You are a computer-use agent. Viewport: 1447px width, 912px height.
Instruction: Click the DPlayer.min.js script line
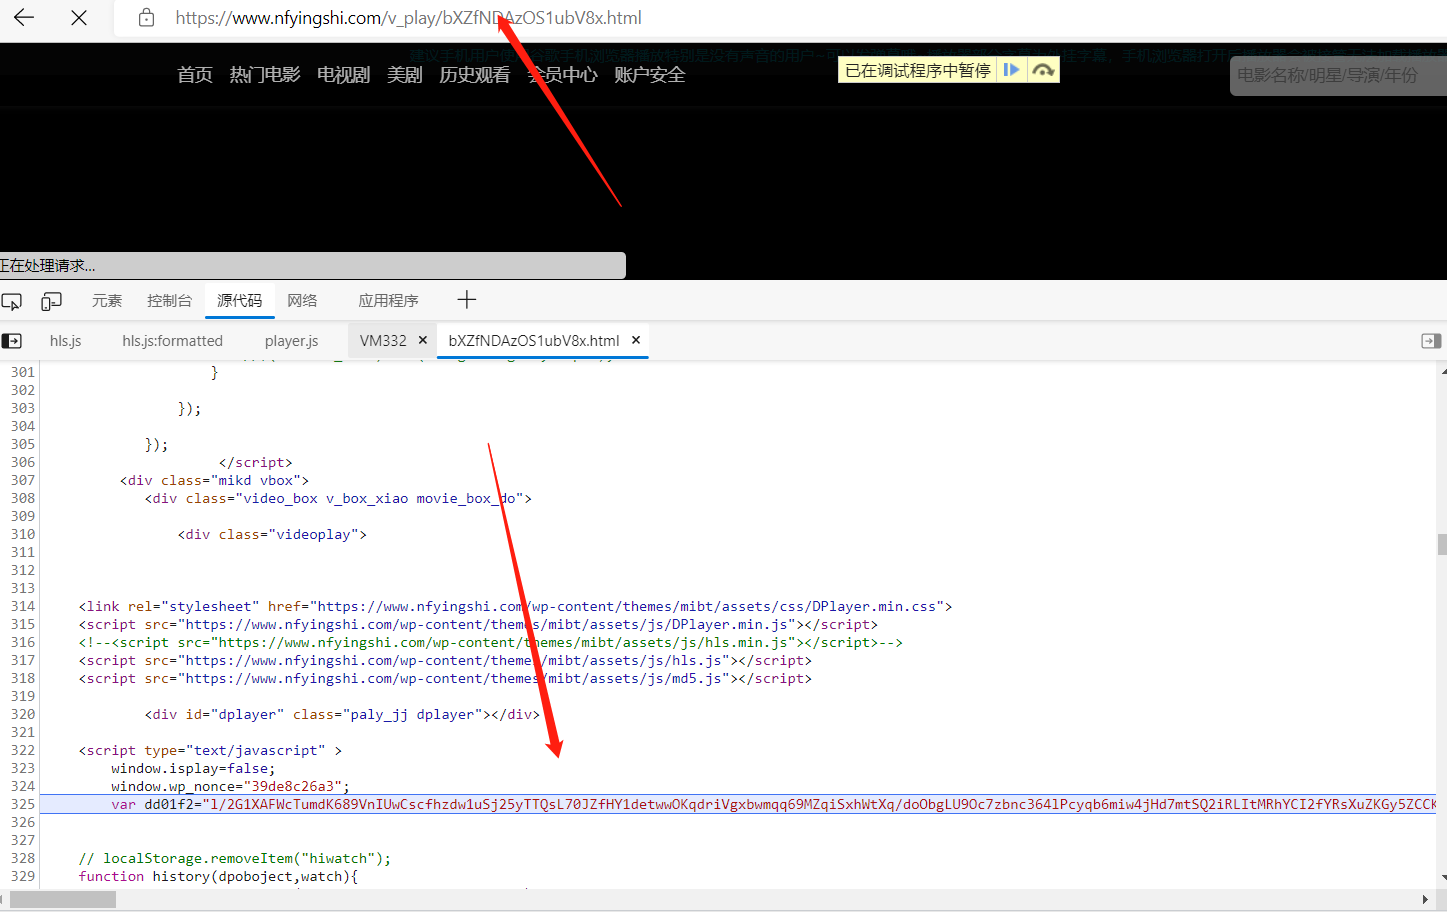(x=479, y=624)
